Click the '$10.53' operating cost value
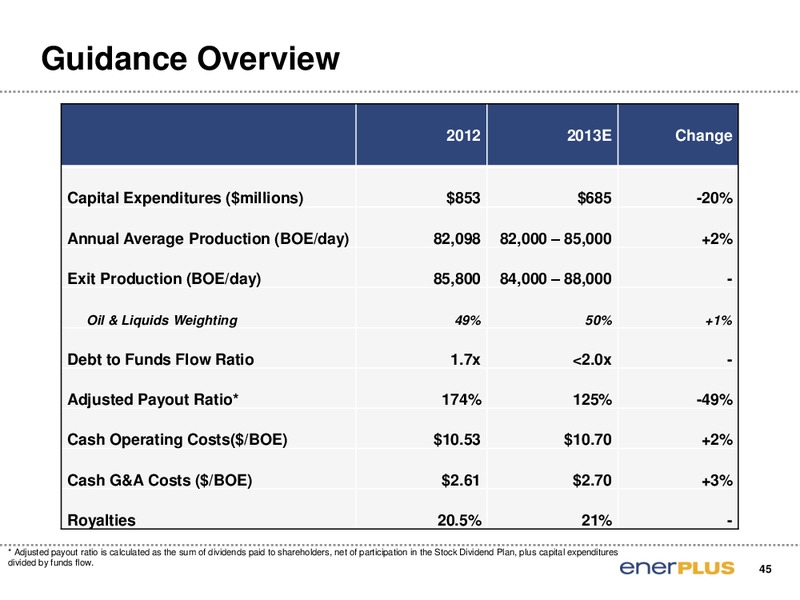800x600 pixels. coord(457,440)
